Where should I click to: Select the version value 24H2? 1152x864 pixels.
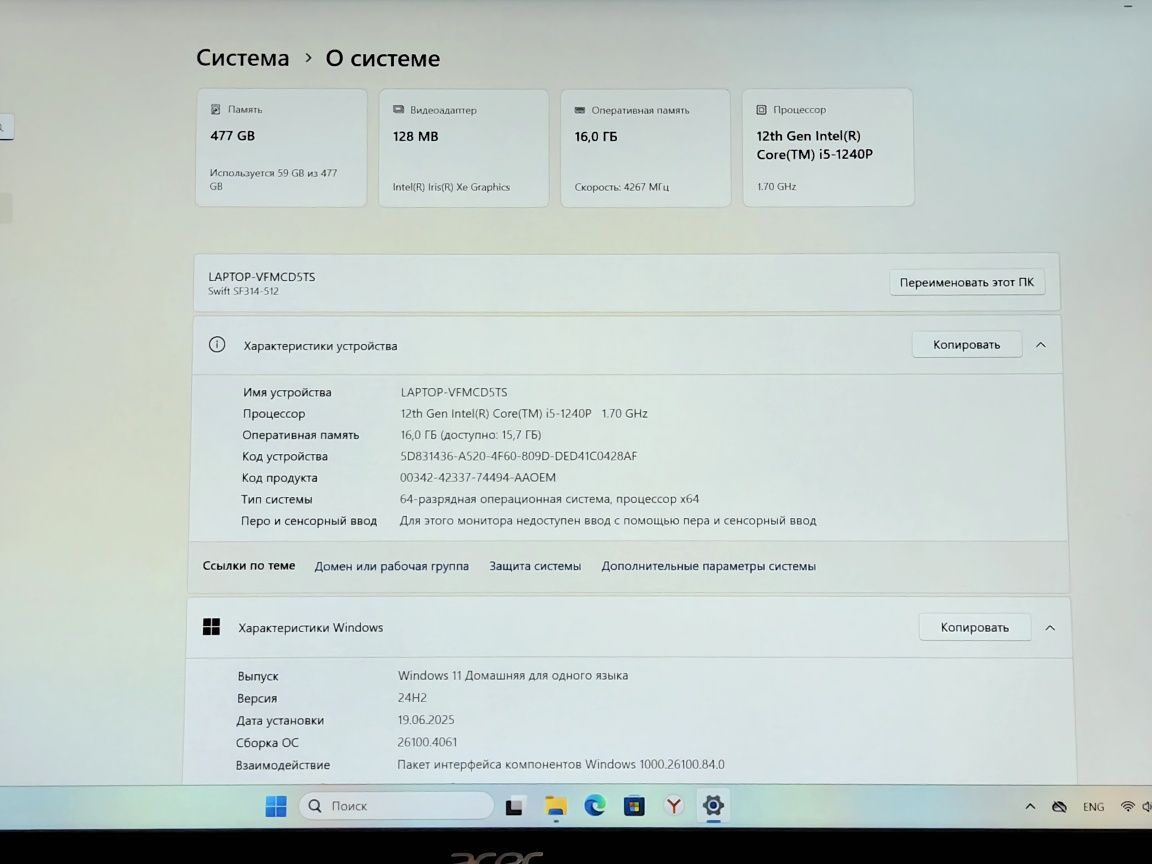point(412,698)
